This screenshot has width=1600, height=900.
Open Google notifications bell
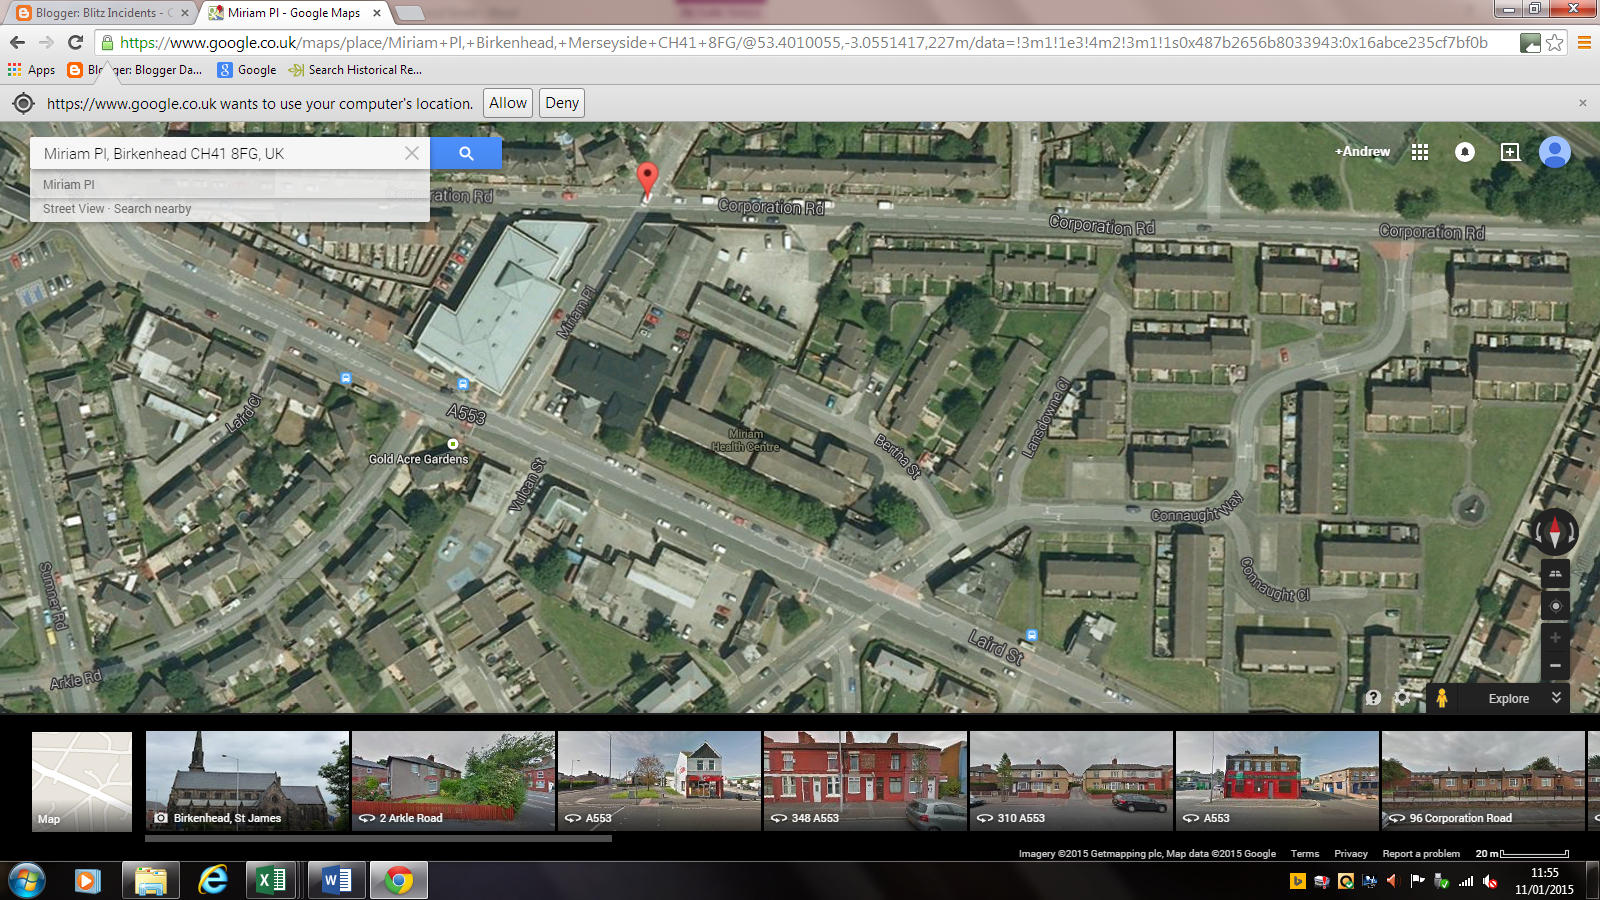coord(1465,152)
